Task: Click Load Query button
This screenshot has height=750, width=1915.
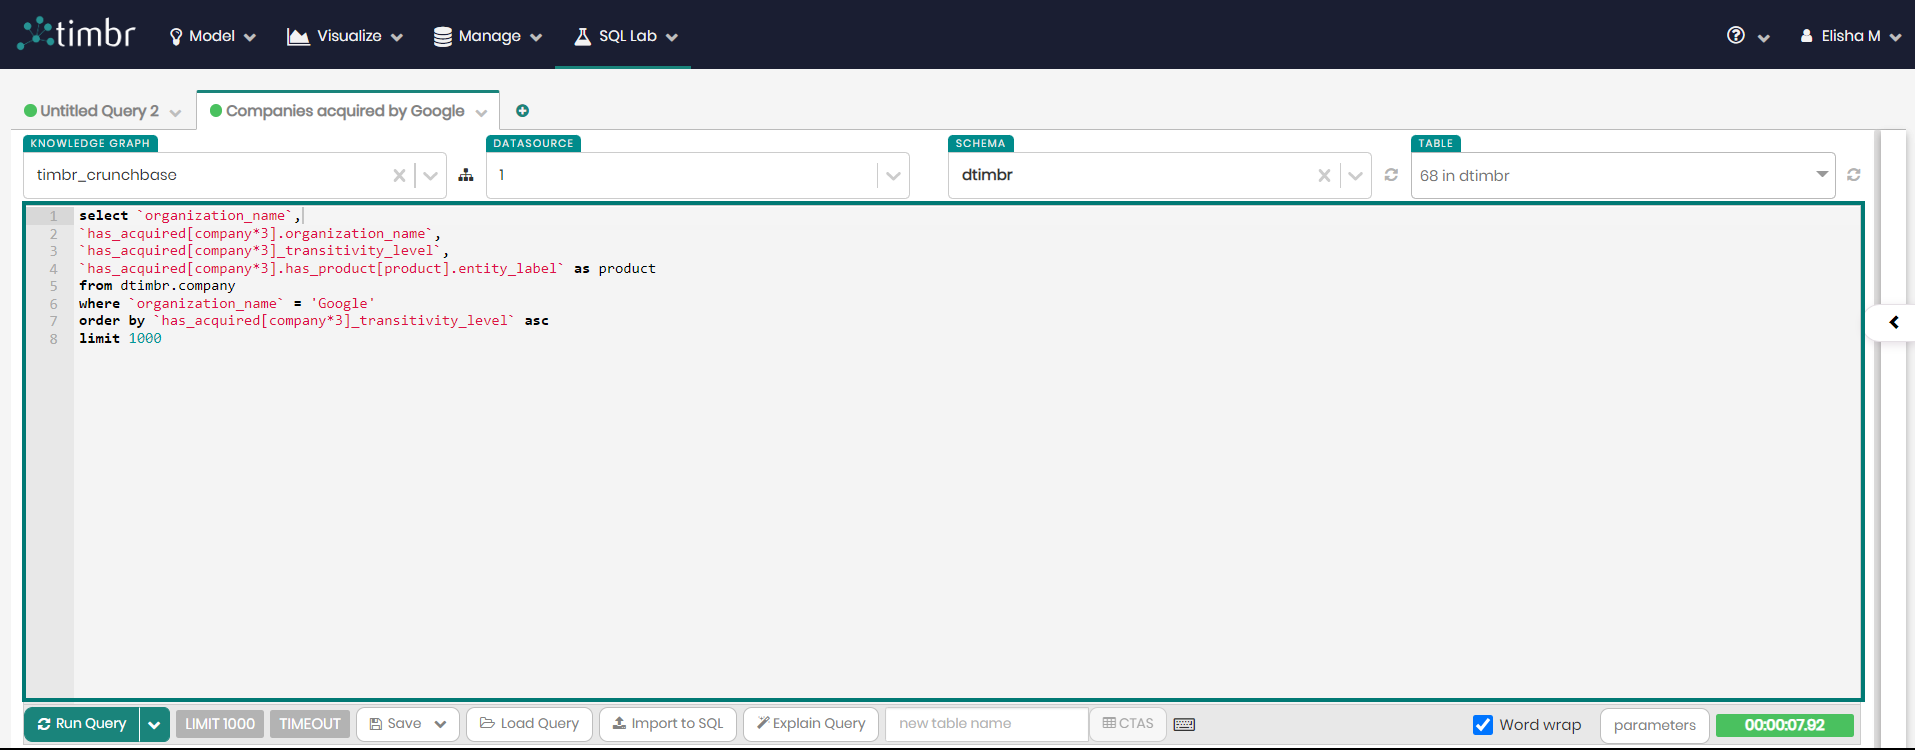Action: tap(529, 724)
